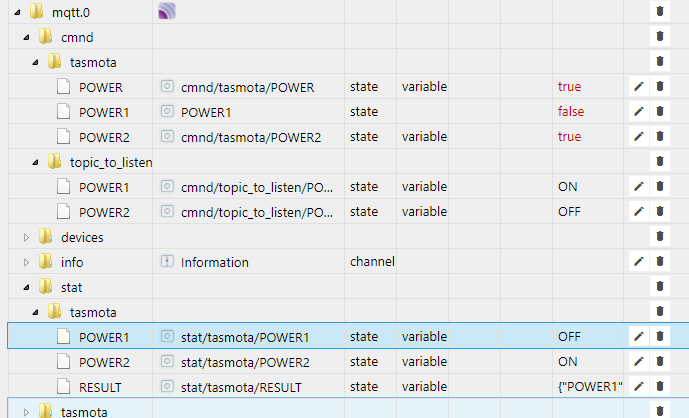Click the name 'stat/tasmota/POWER1'
689x418 pixels.
click(x=245, y=337)
